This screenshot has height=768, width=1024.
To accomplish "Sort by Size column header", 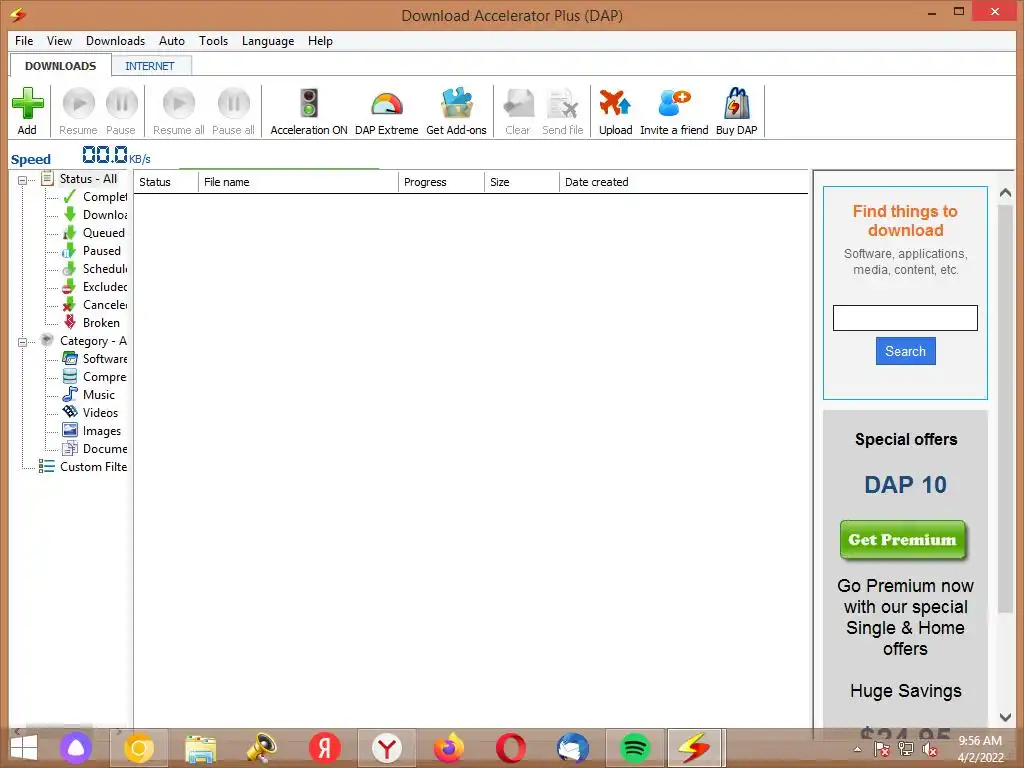I will [x=522, y=182].
